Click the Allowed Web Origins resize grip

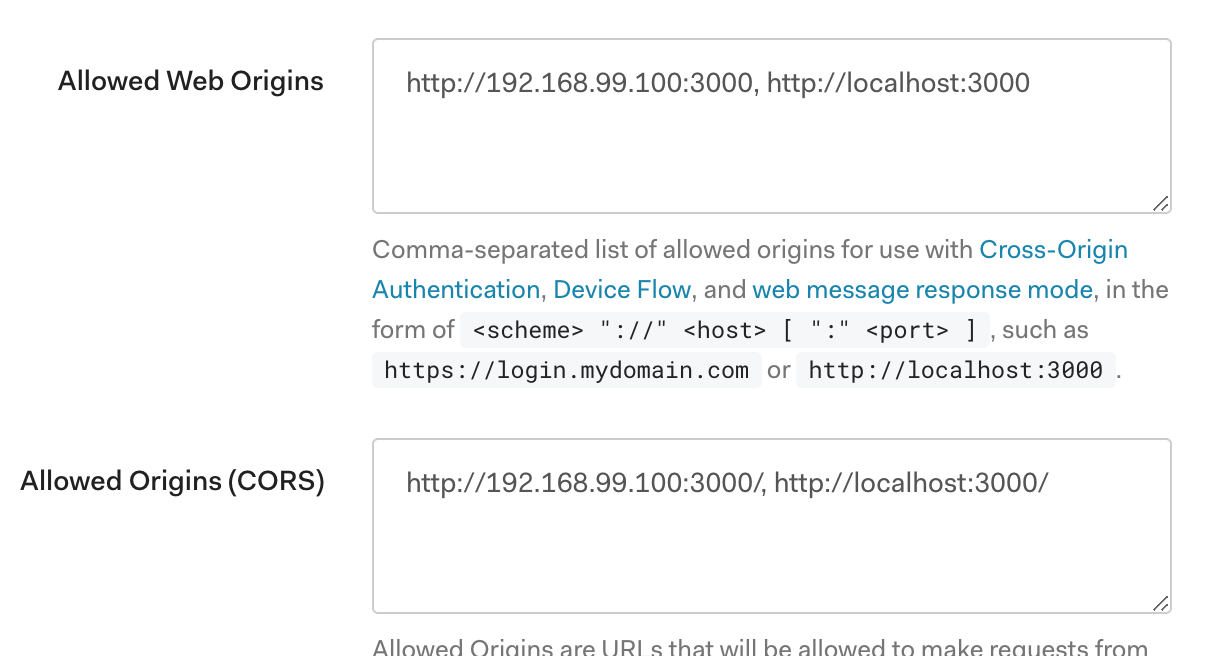[1162, 205]
